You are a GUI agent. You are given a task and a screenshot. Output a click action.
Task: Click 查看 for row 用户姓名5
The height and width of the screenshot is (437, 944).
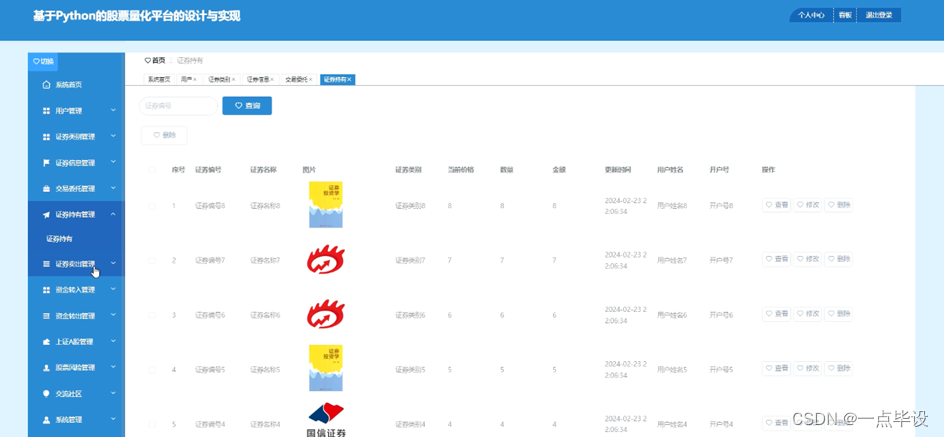tap(777, 368)
